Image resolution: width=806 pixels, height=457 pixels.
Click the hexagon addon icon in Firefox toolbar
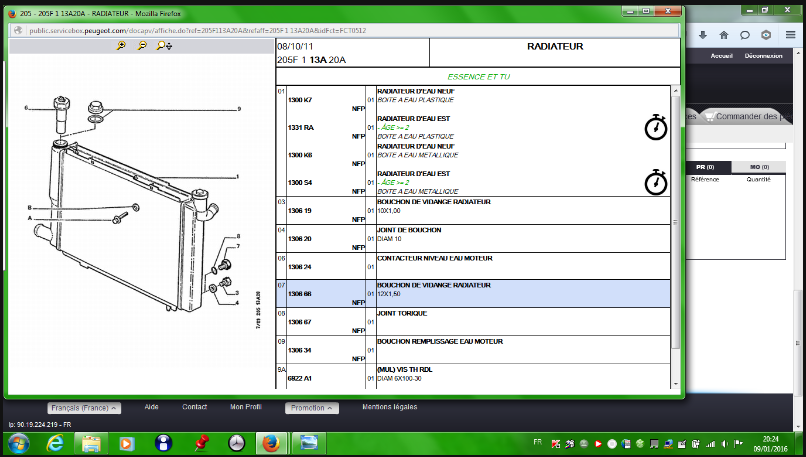click(x=766, y=35)
